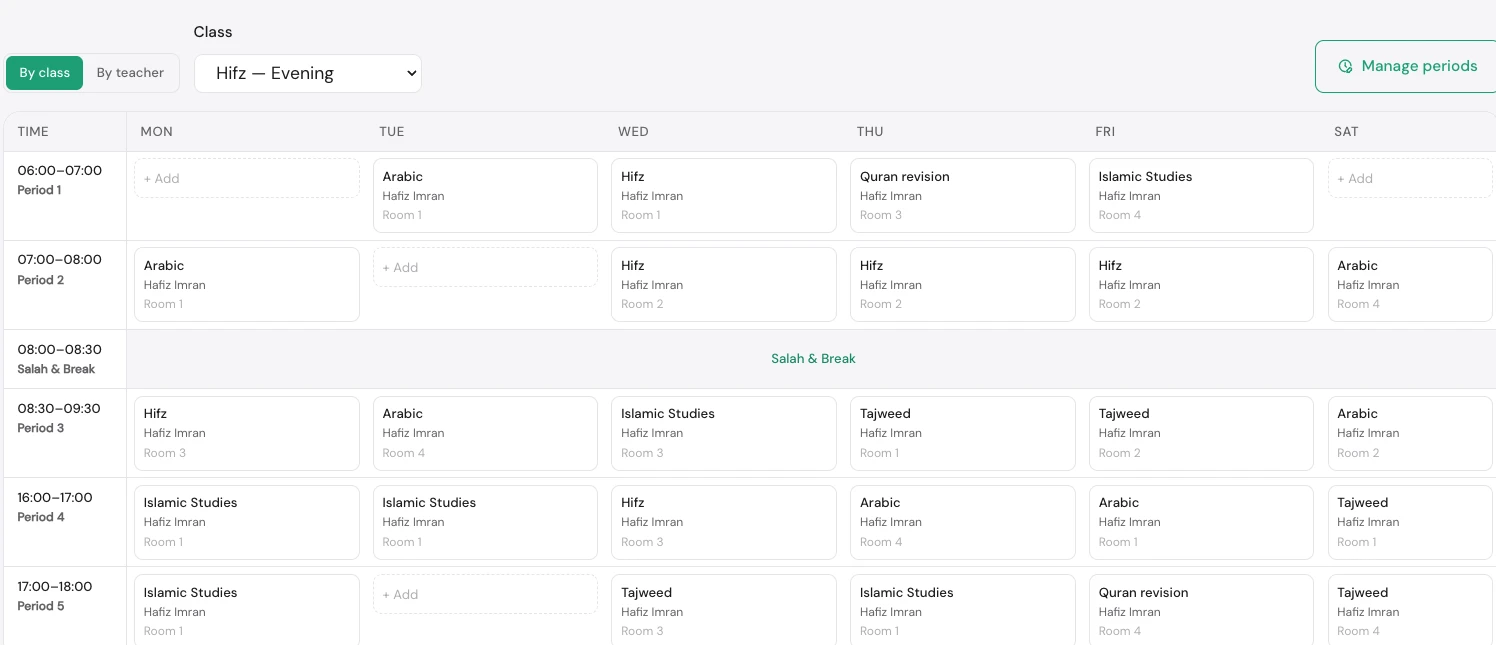Click the 07:00–08:00 Period 2 row label
The width and height of the screenshot is (1496, 645).
click(60, 269)
